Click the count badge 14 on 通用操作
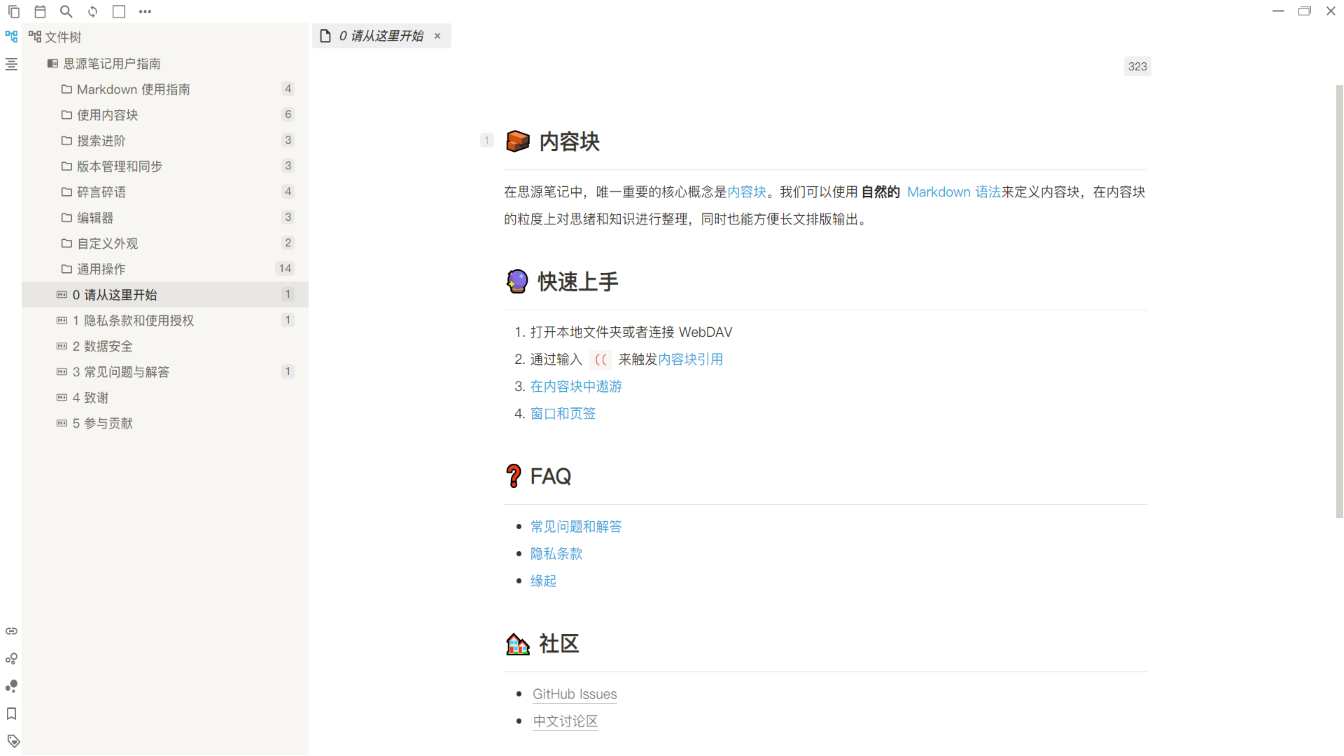The height and width of the screenshot is (756, 1344). click(285, 268)
